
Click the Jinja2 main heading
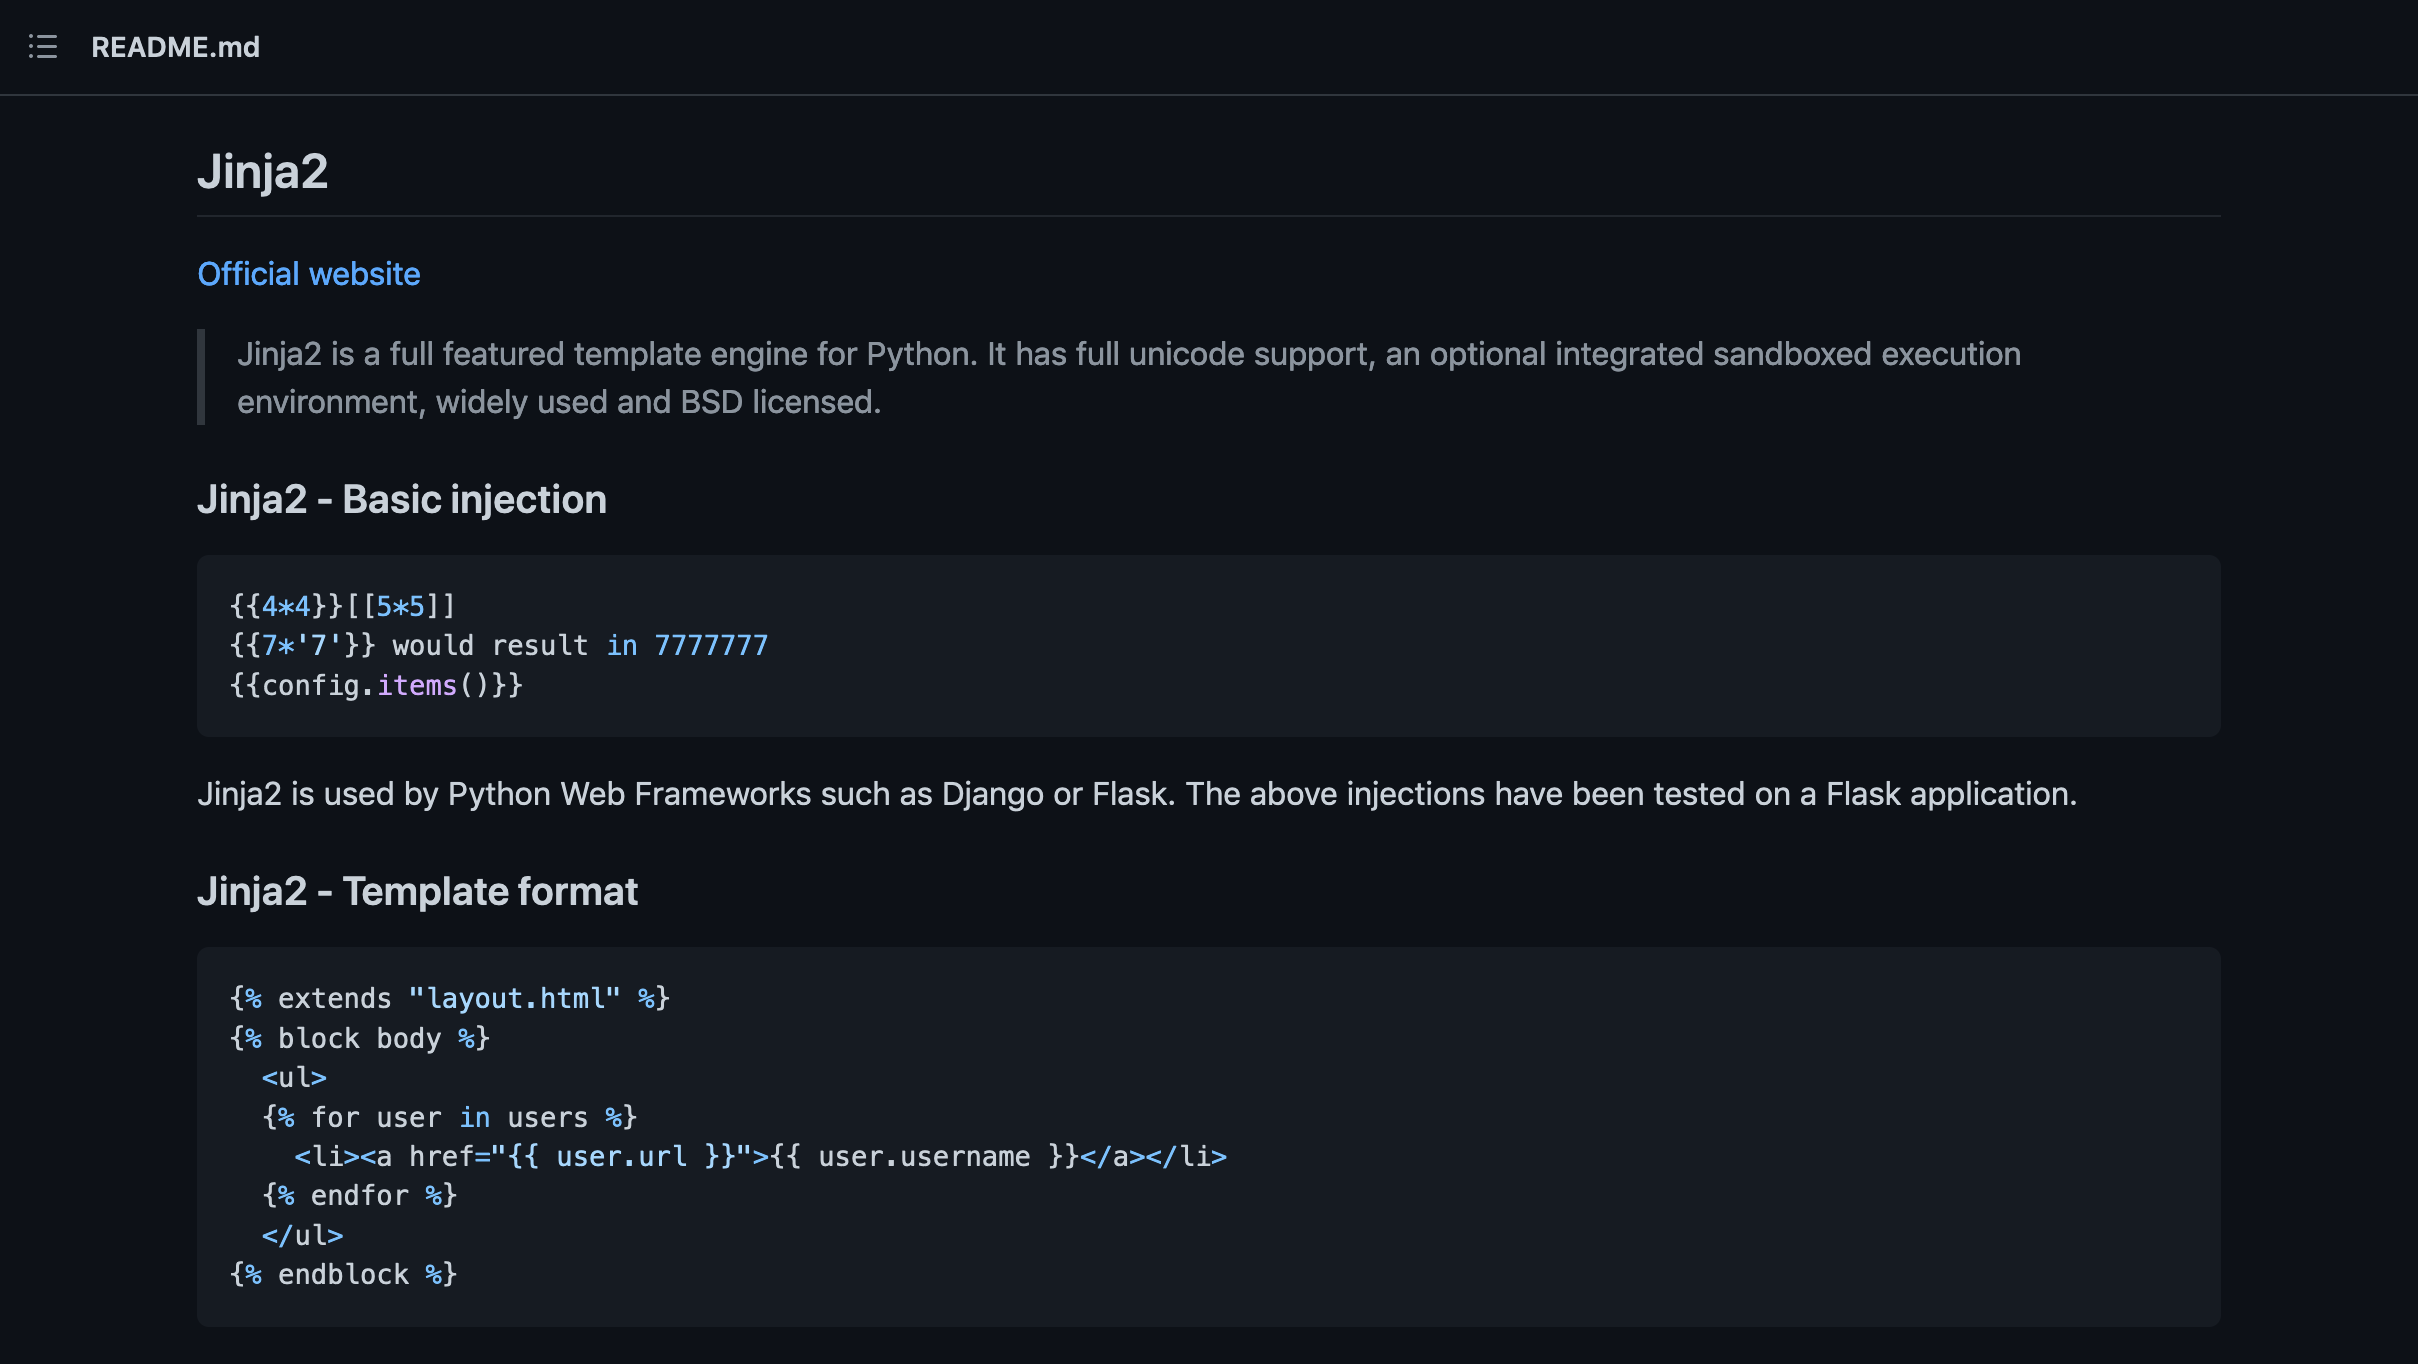(x=262, y=171)
